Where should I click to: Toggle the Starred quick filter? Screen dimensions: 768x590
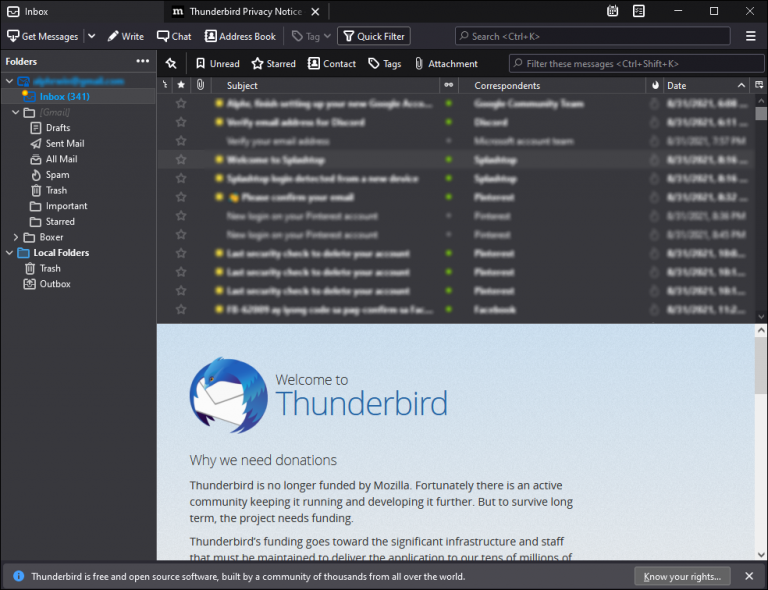tap(273, 64)
